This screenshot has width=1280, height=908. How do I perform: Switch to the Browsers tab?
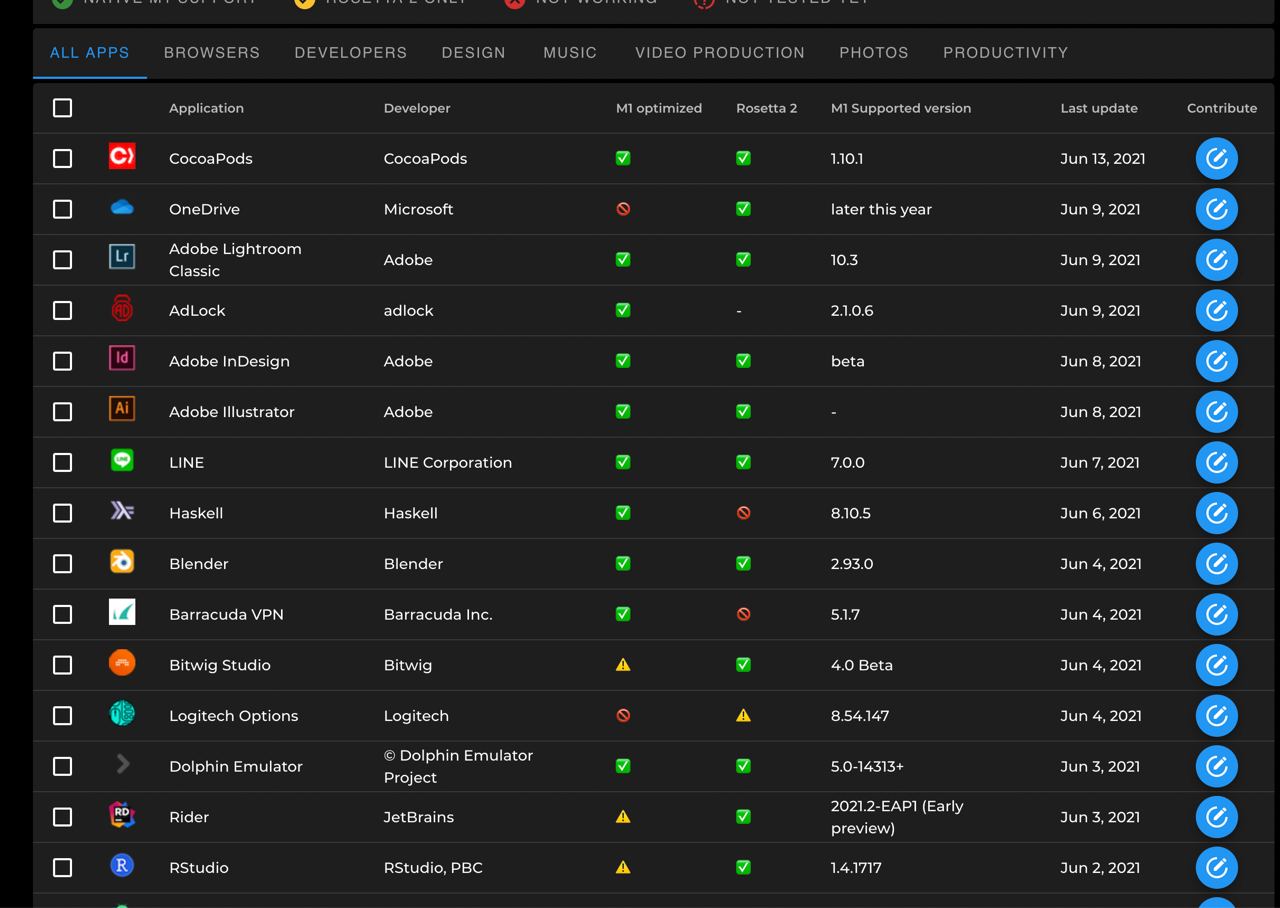(x=212, y=52)
